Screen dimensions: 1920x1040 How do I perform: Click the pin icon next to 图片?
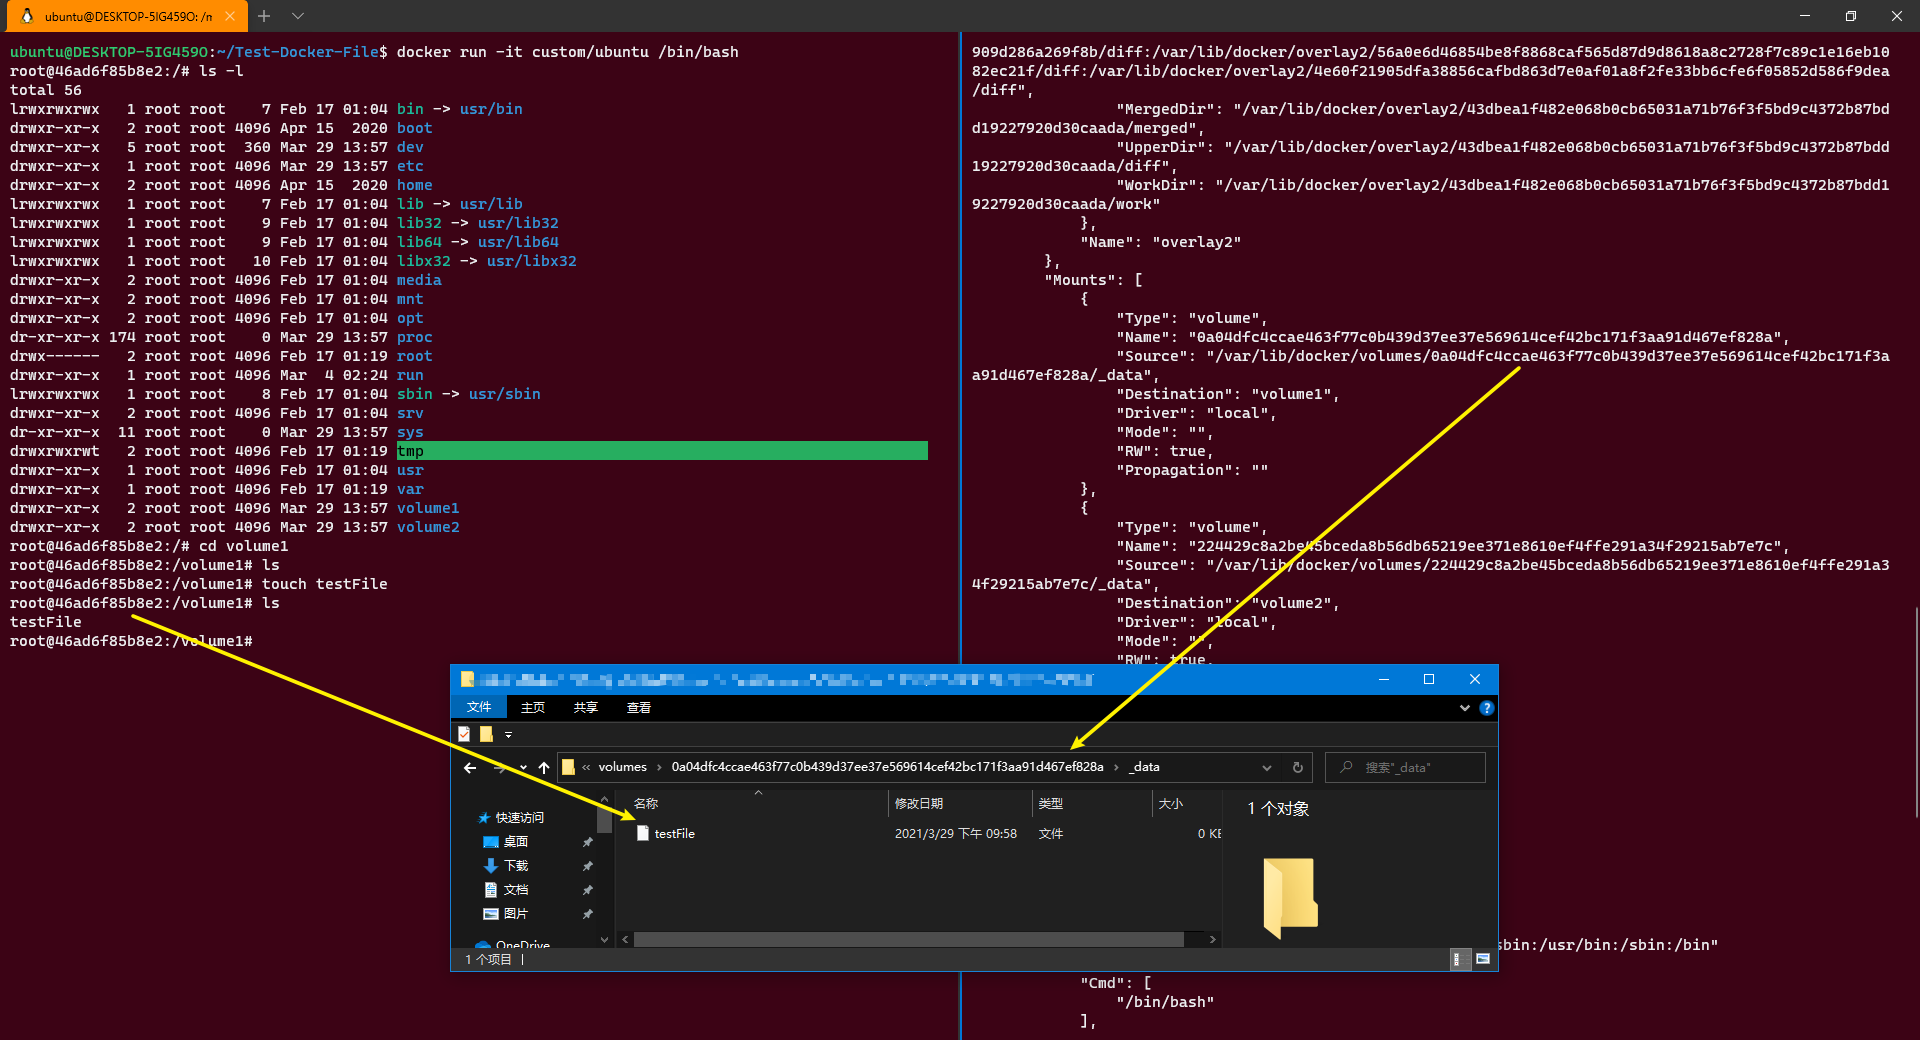click(588, 914)
